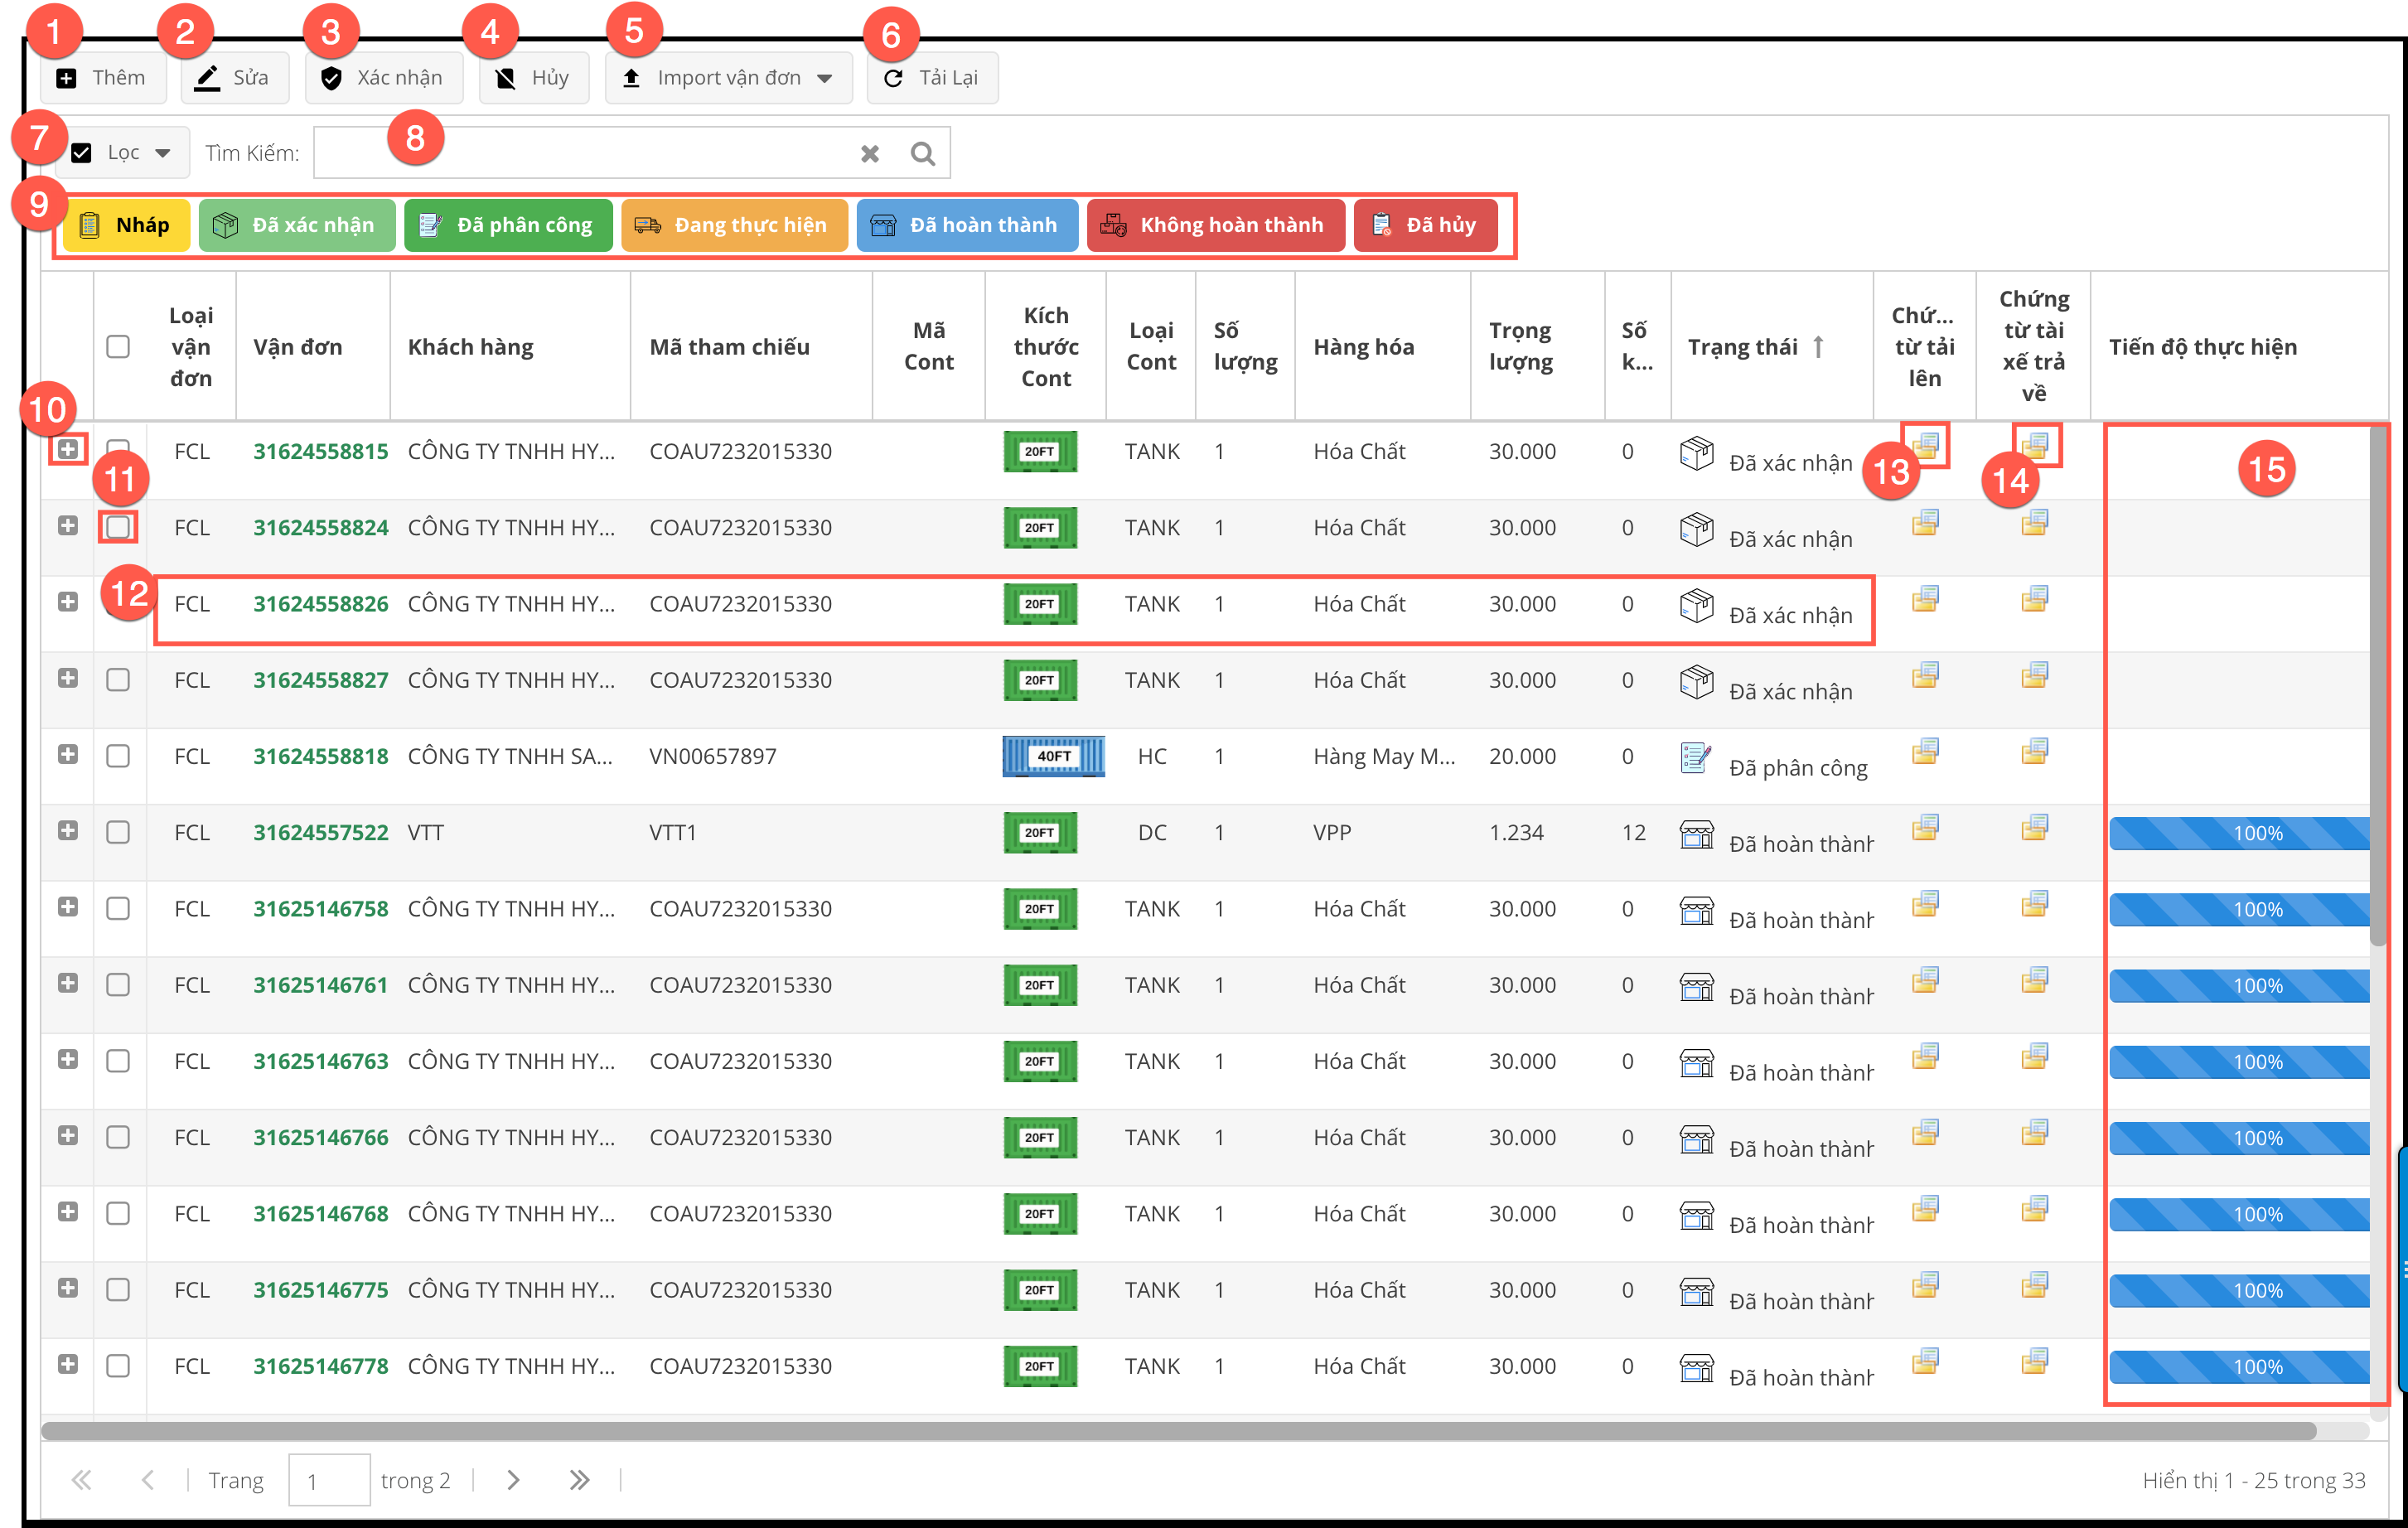Click the Tải Lại reload icon
The image size is (2408, 1528).
[x=893, y=78]
